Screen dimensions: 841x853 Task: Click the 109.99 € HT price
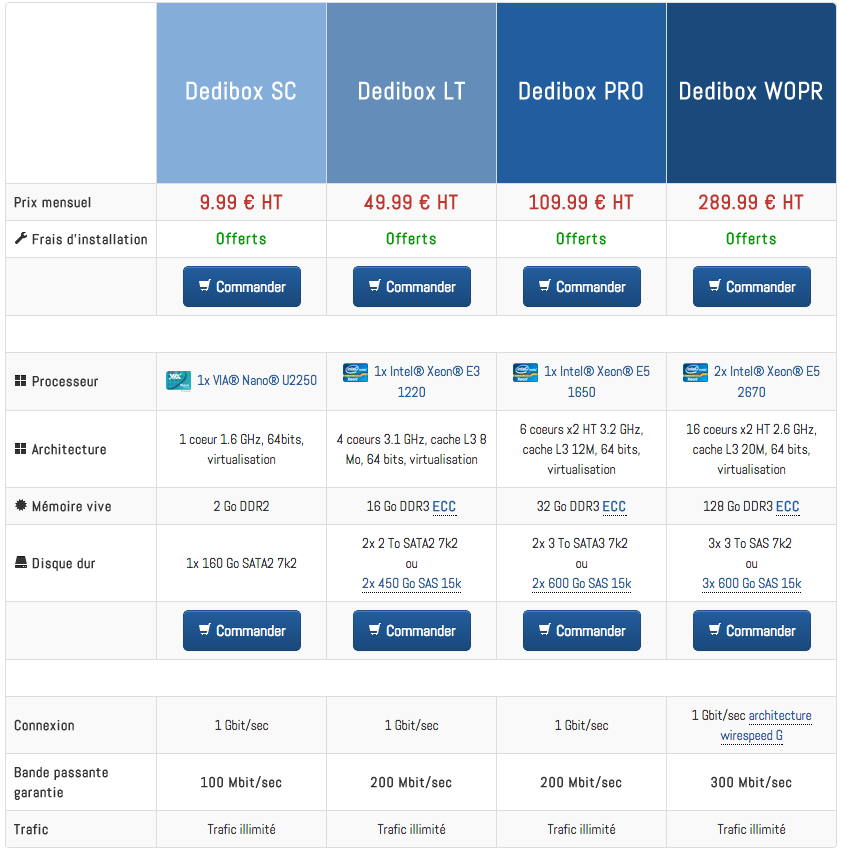[x=581, y=202]
